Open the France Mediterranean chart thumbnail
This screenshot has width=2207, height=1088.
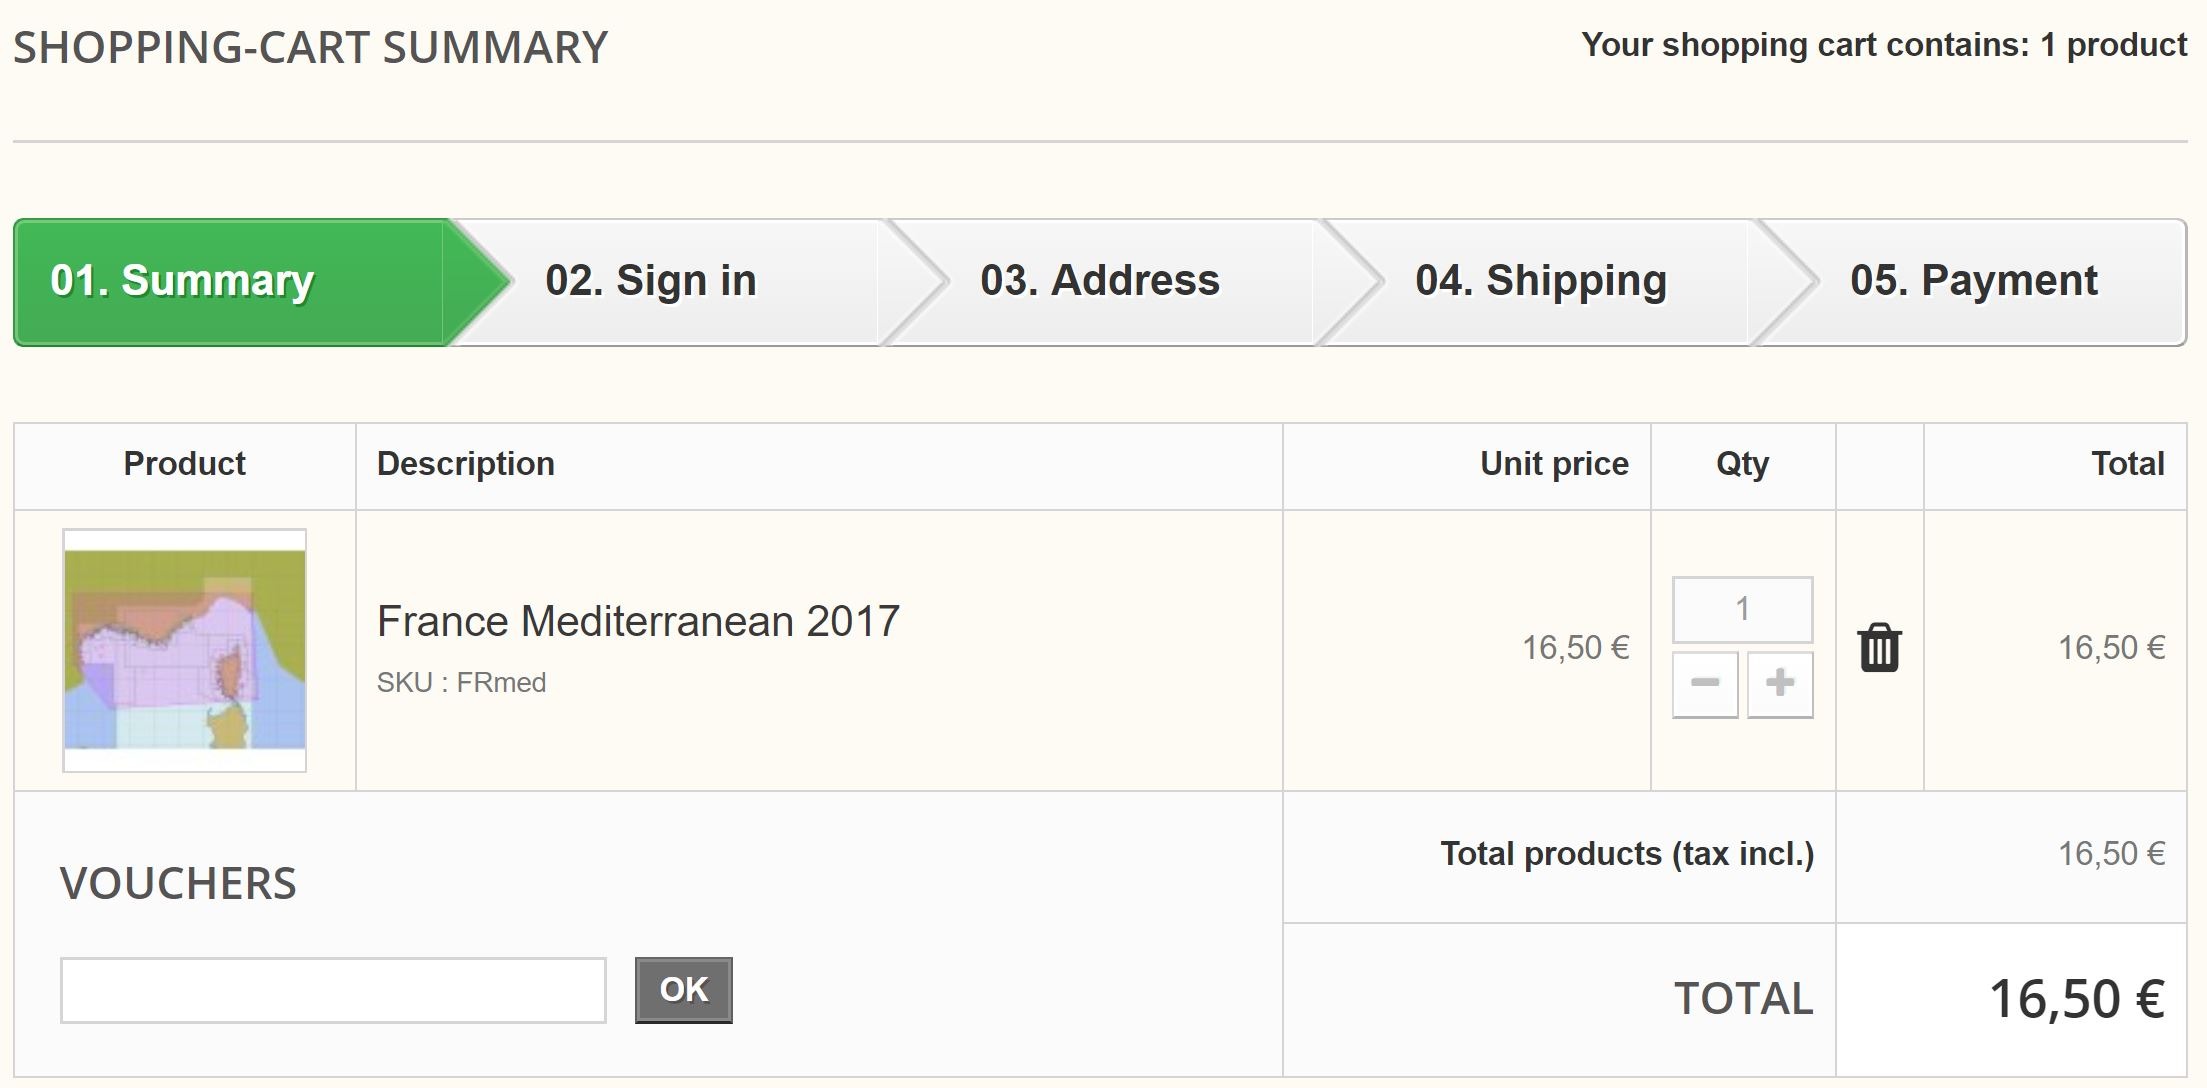185,650
